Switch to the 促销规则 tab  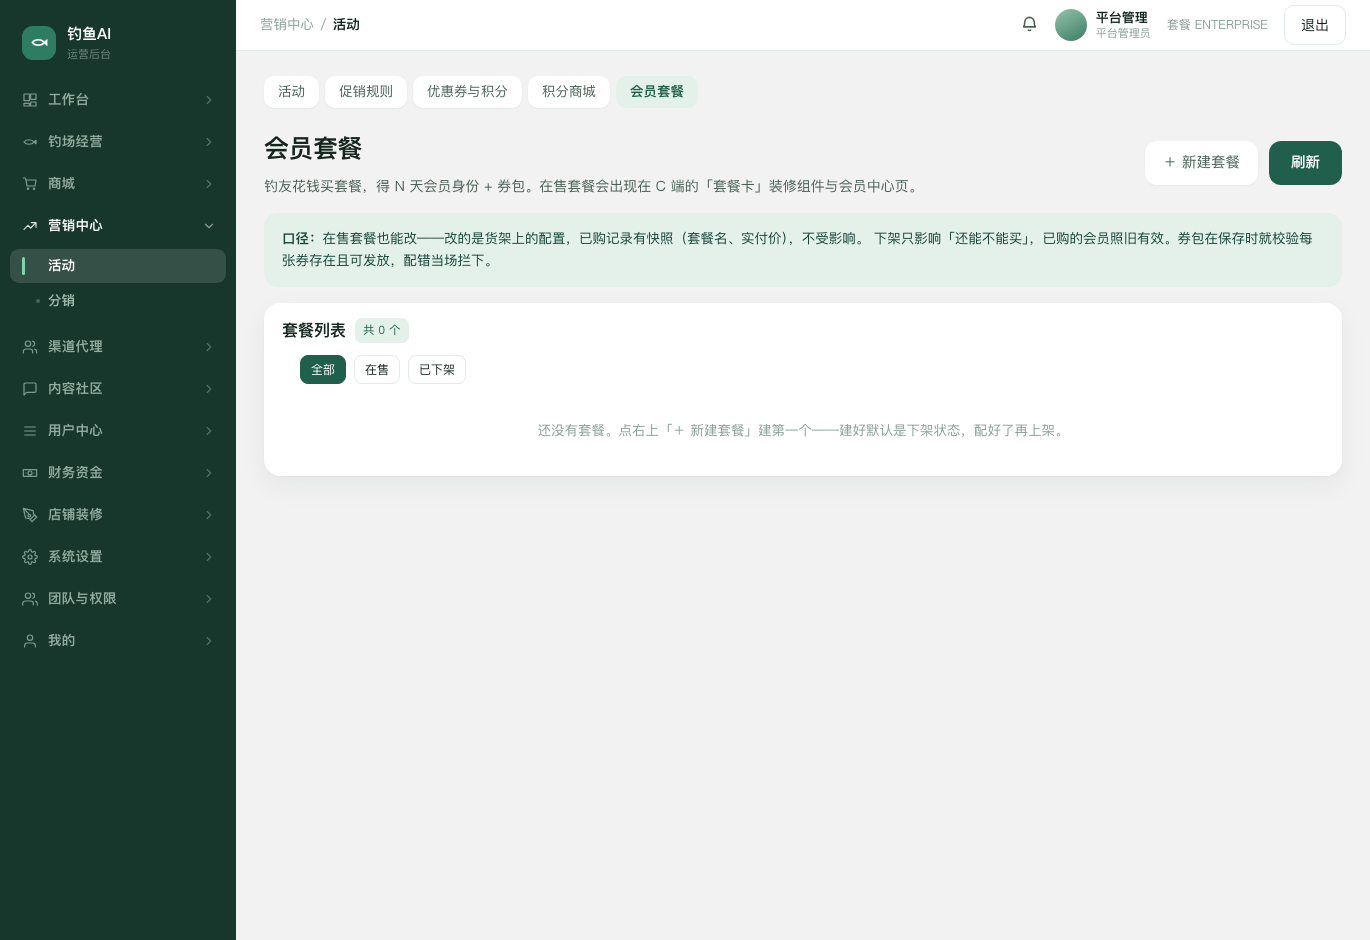coord(366,92)
